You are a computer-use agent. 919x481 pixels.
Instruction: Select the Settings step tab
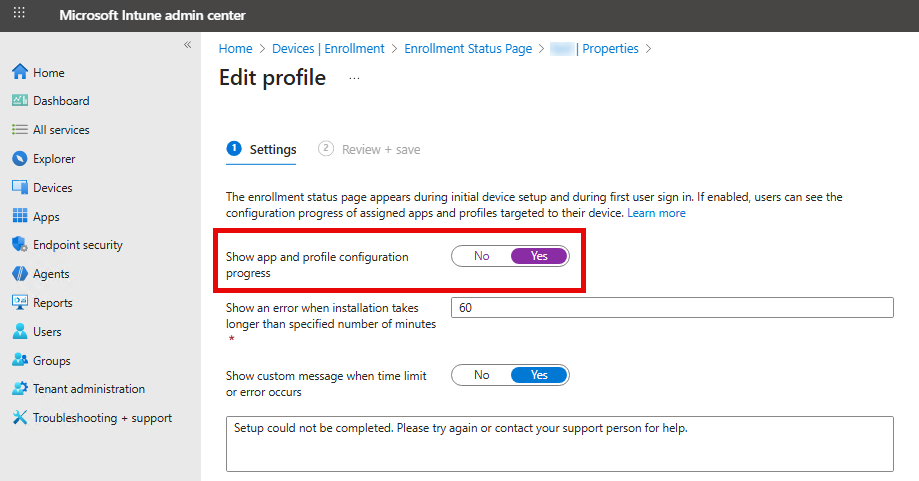[x=261, y=149]
